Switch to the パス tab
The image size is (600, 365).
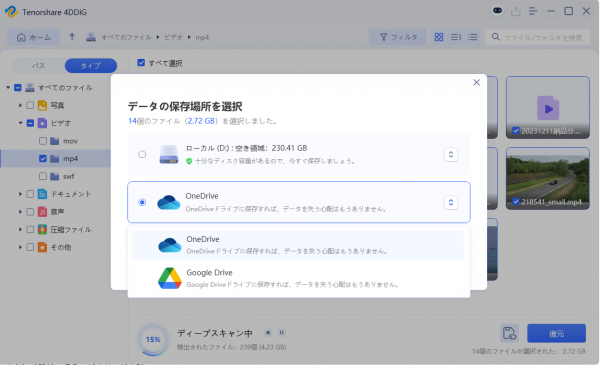[x=38, y=65]
